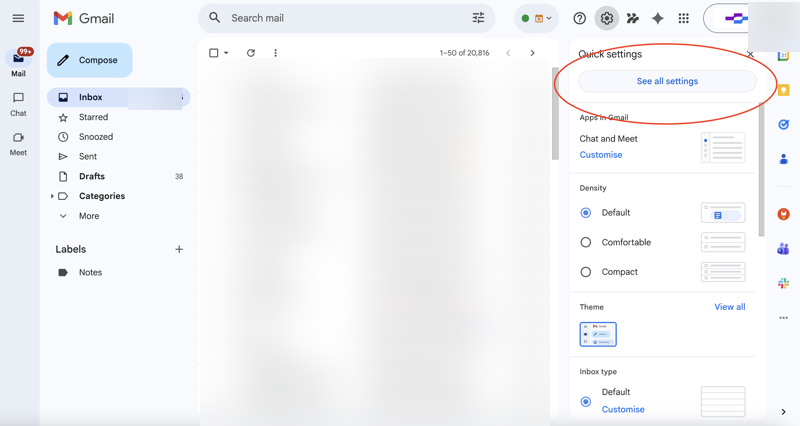
Task: Click Customise under Chat and Meet
Action: [x=601, y=155]
